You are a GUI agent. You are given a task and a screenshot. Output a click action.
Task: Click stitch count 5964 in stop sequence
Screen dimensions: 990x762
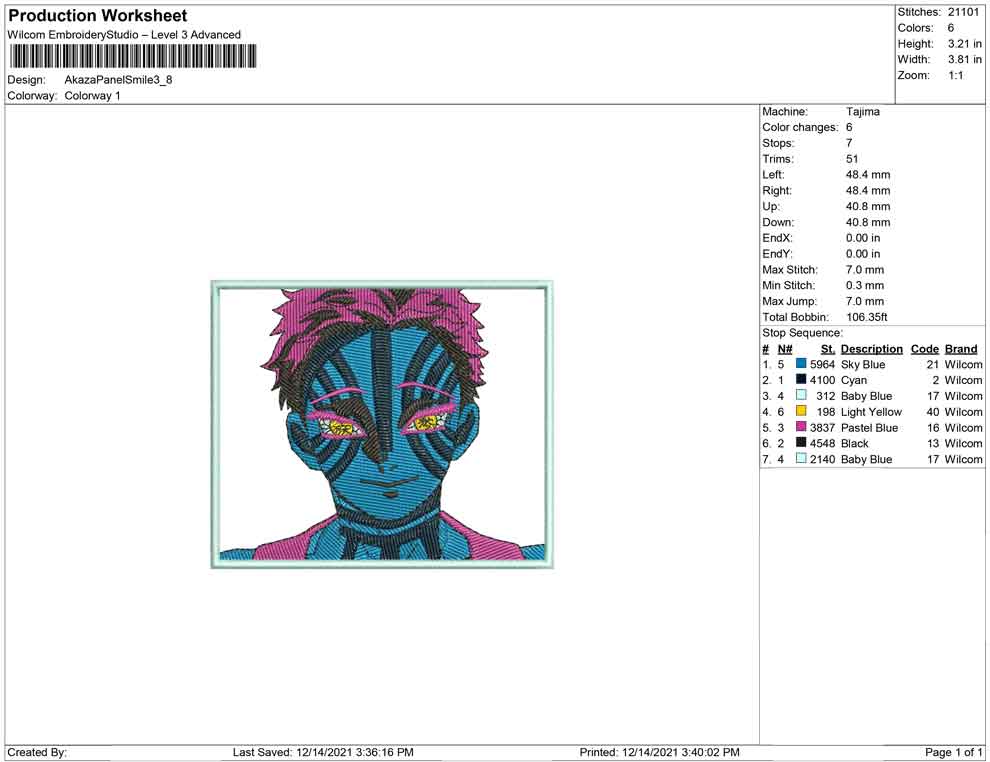tap(822, 364)
